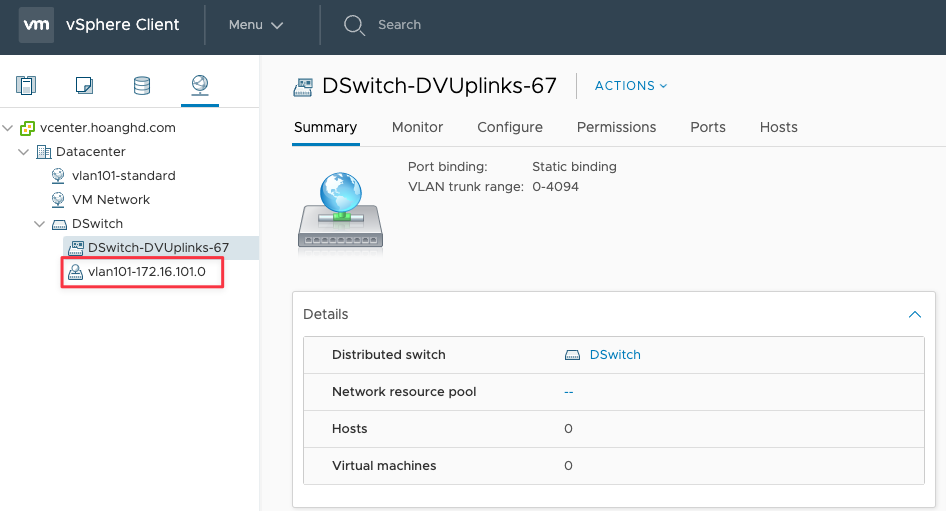The image size is (946, 511).
Task: Click the DSwitch-DVUplinks-67 uplink icon in tree
Action: coord(75,247)
